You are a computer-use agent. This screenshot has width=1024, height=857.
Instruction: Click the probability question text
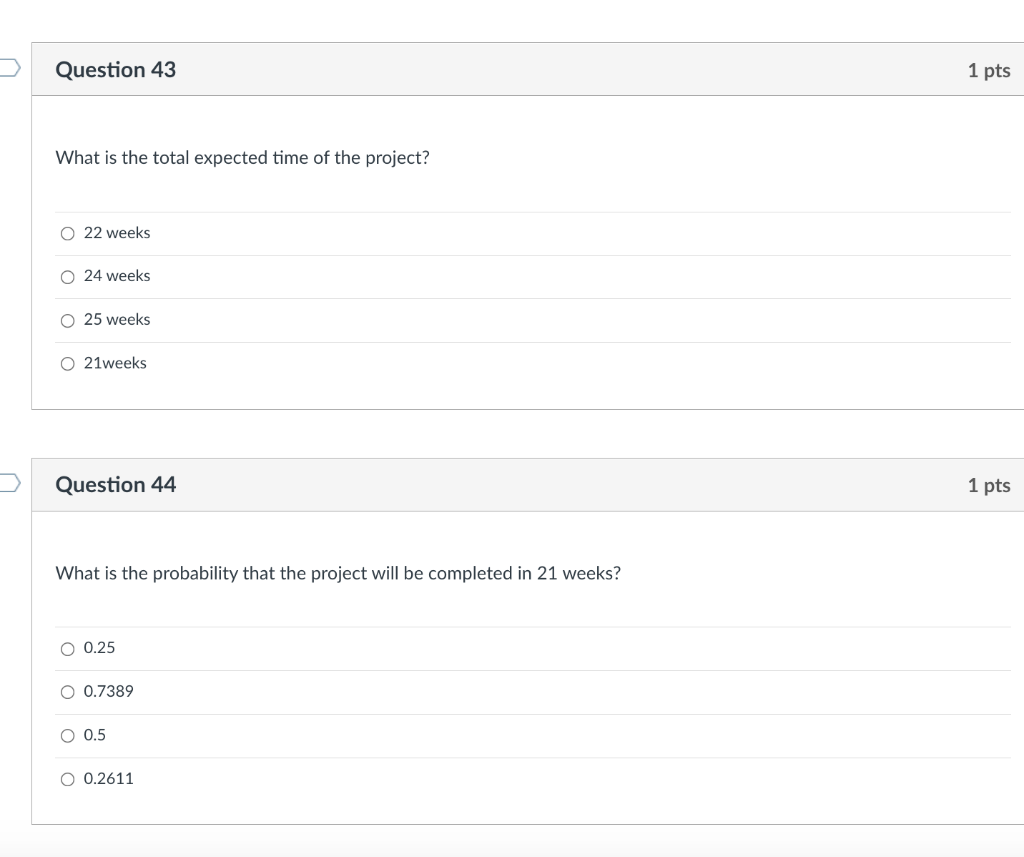pos(338,573)
